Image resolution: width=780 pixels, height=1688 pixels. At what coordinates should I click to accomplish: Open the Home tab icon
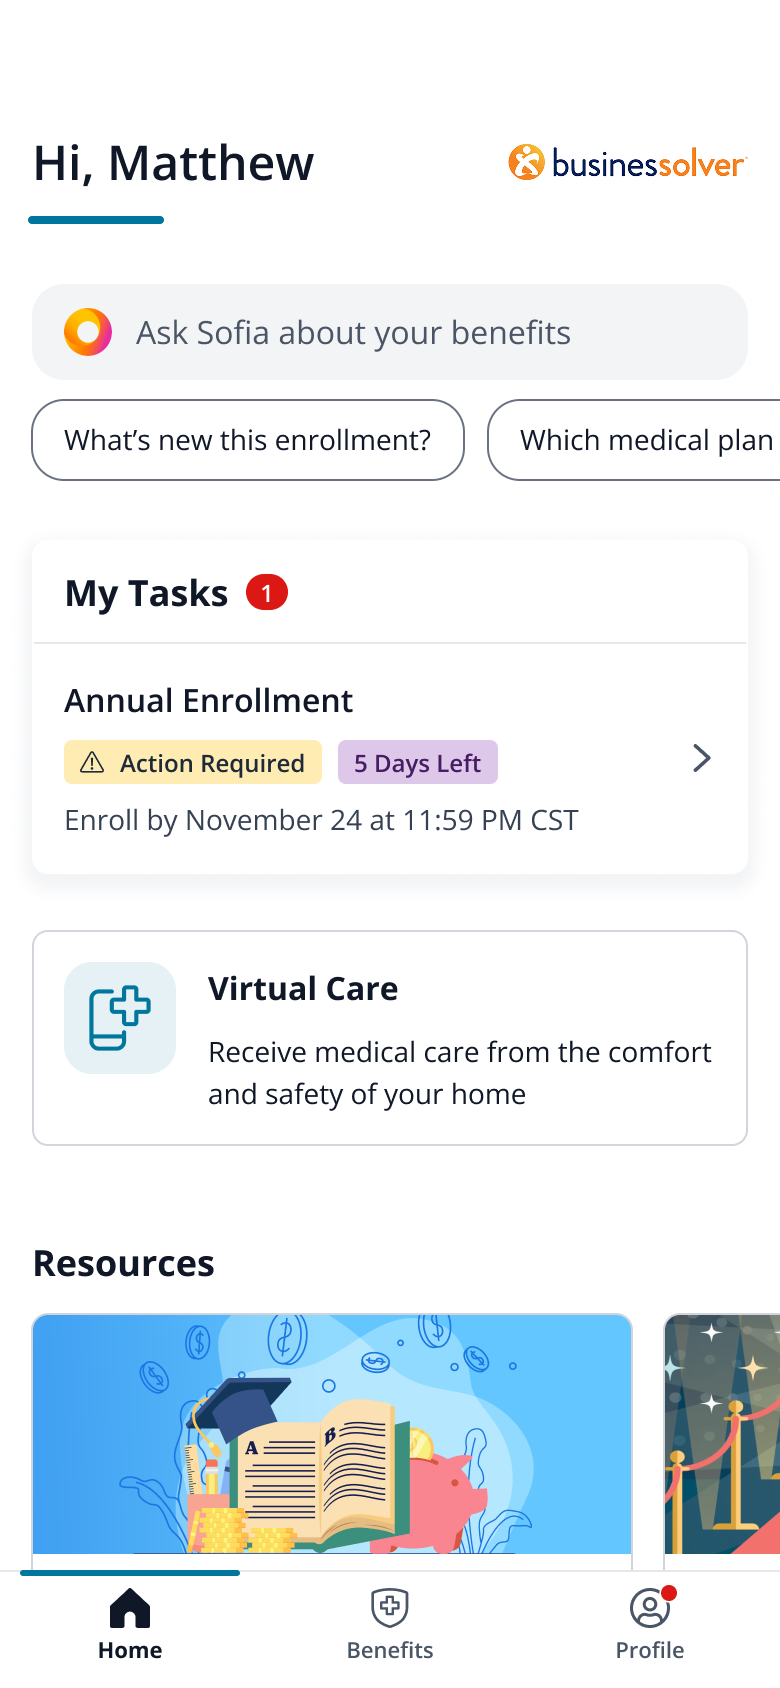click(130, 1608)
